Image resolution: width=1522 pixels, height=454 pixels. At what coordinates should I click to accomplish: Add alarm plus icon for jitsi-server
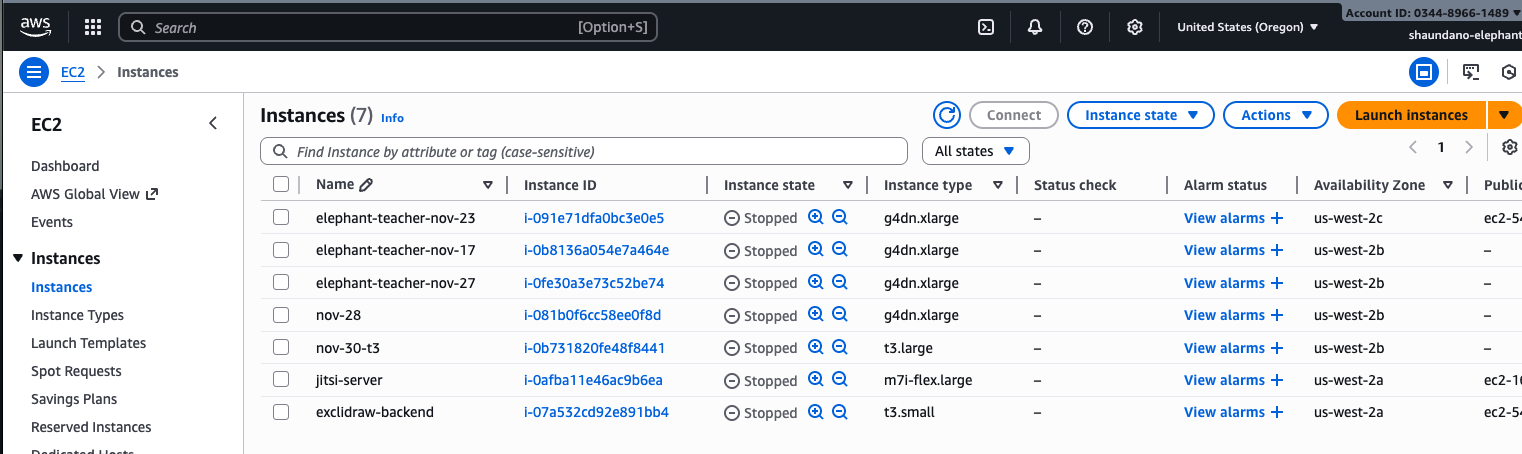(1277, 380)
